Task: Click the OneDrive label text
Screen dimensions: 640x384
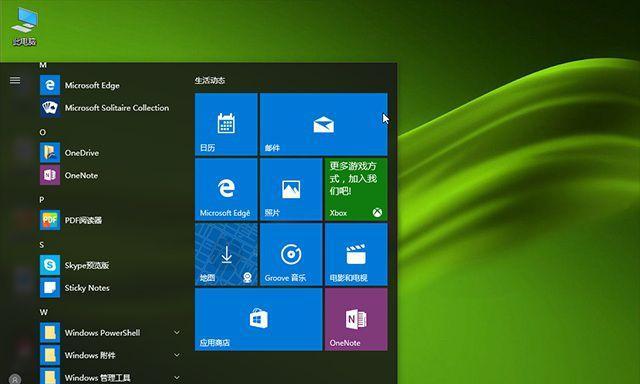Action: coord(82,153)
